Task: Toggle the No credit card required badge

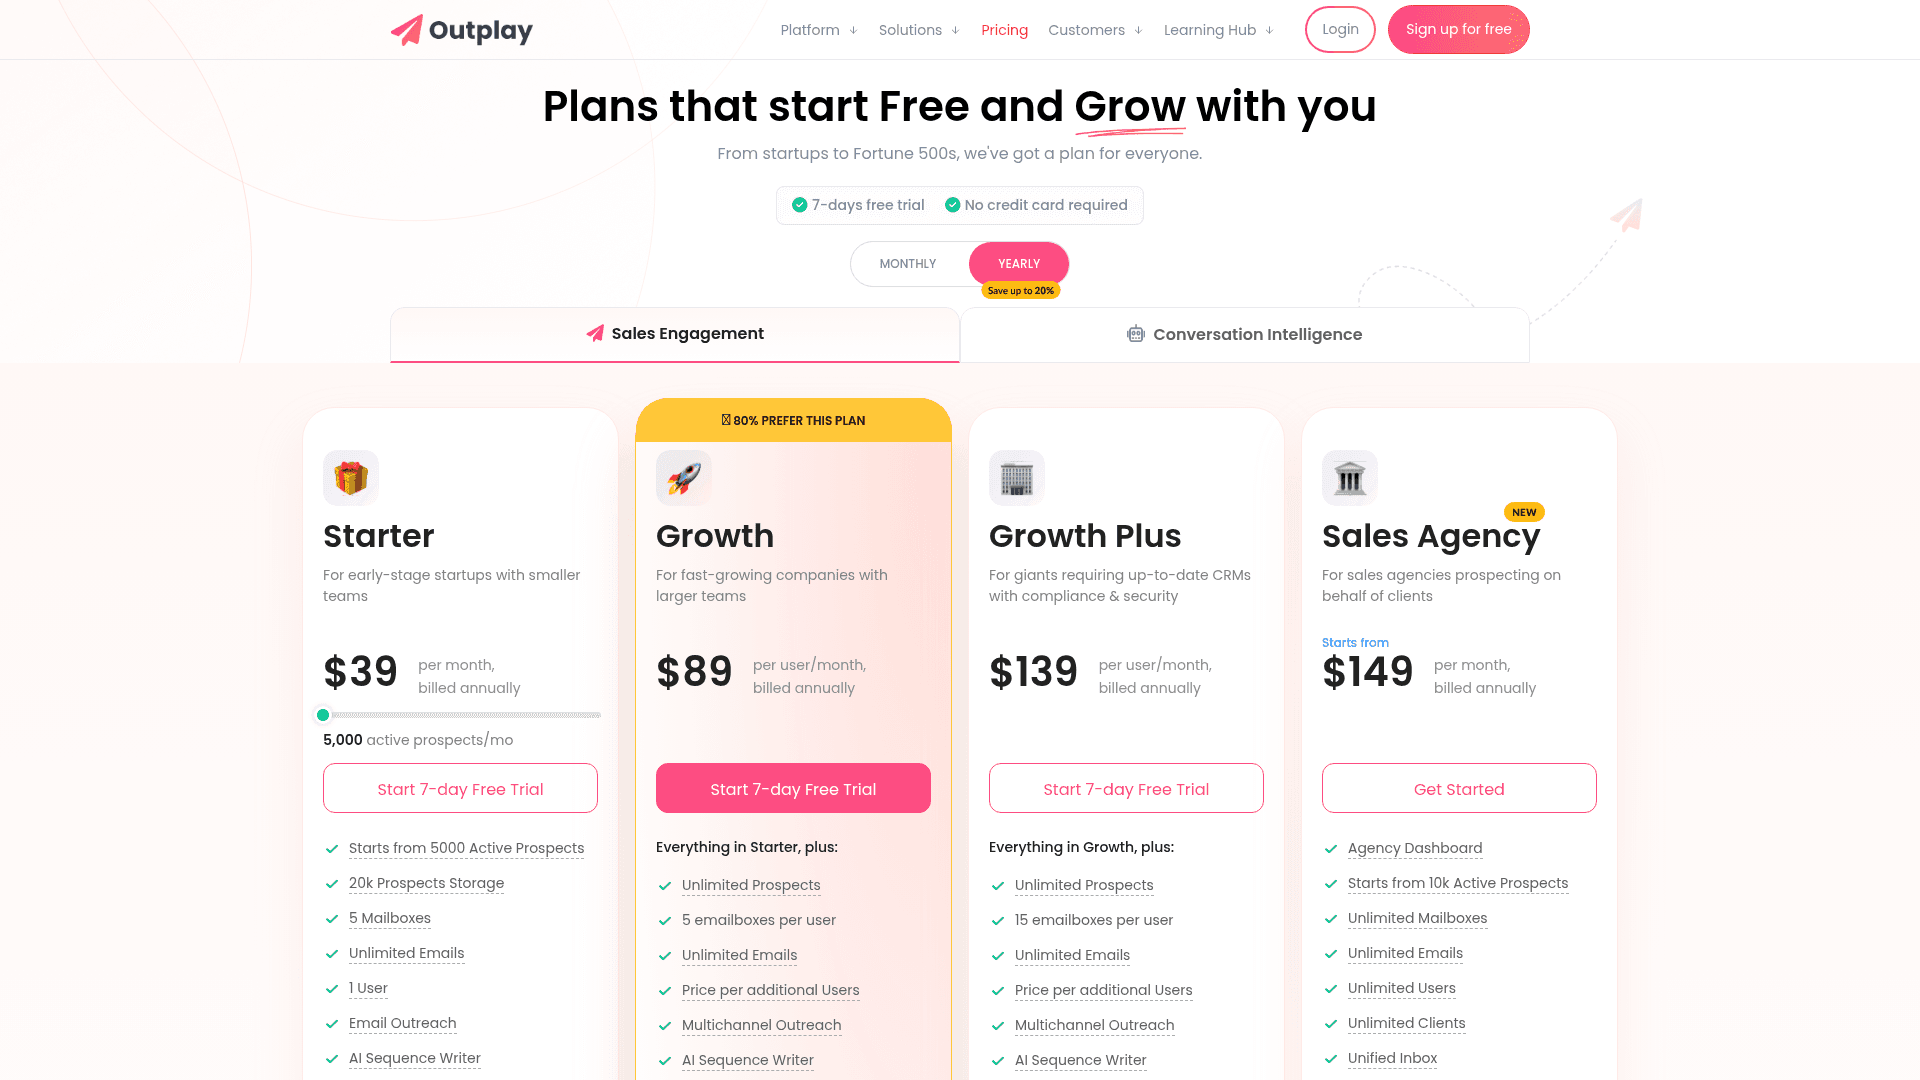Action: pyautogui.click(x=1036, y=204)
